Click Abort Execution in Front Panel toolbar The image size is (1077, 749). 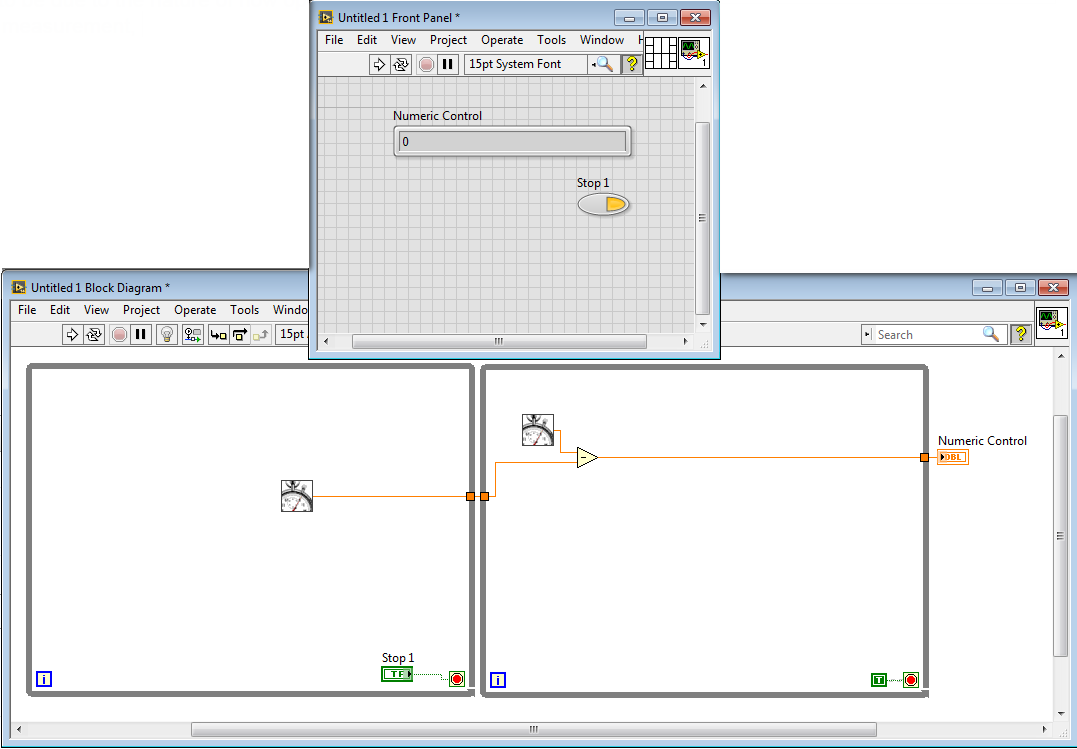pos(427,65)
